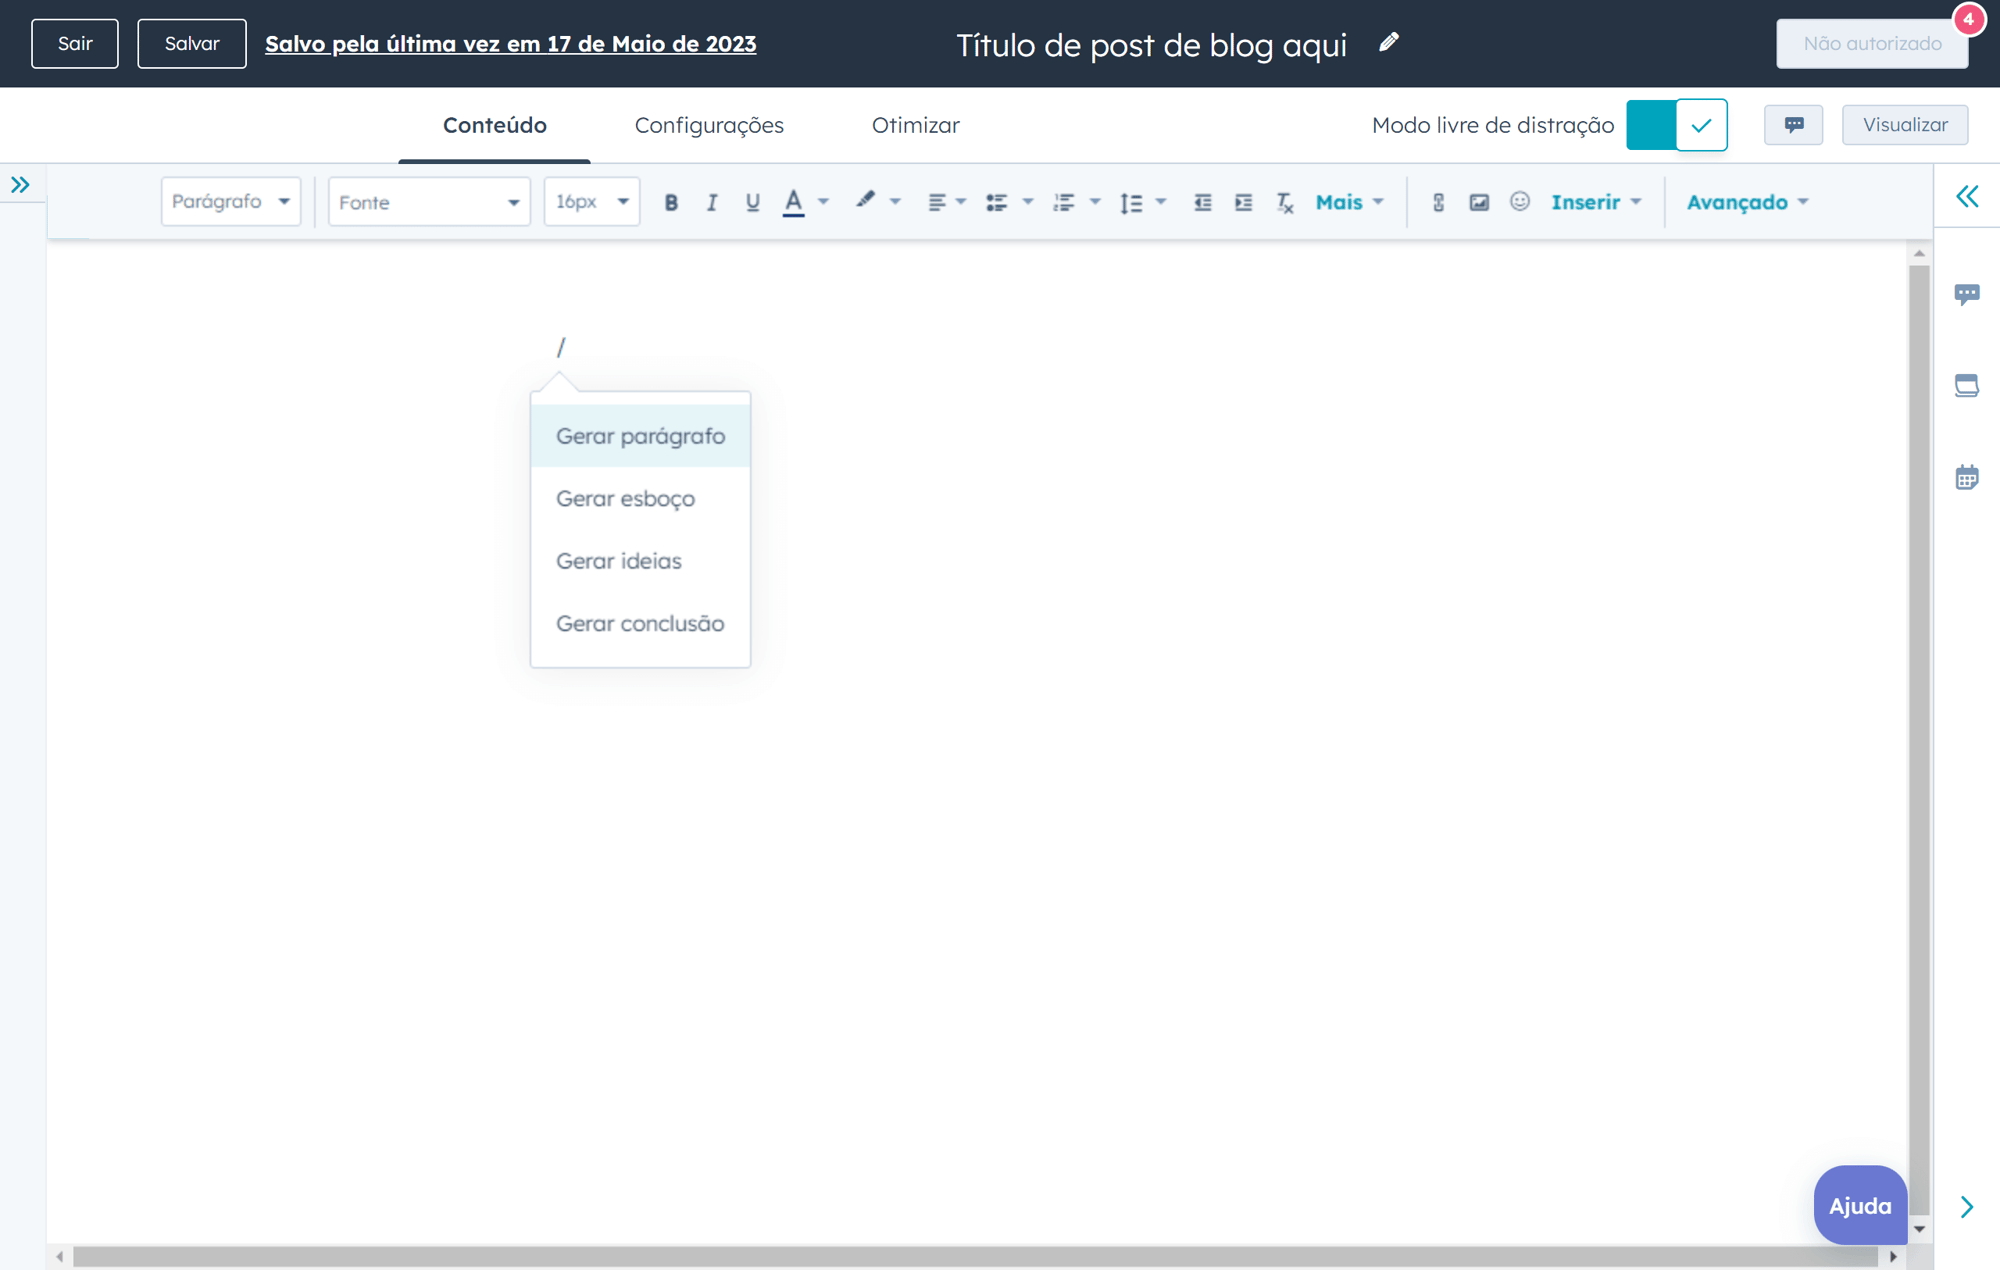
Task: Expand the Avançado menu
Action: point(1746,201)
